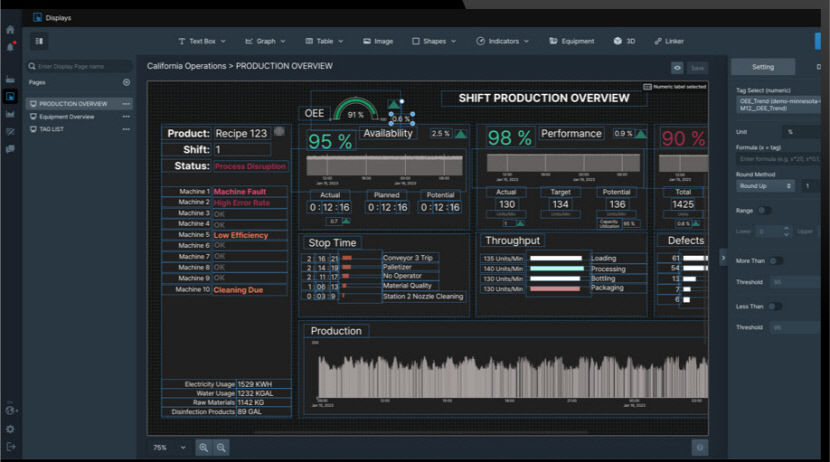
Task: Zoom out on the display canvas
Action: click(x=221, y=448)
